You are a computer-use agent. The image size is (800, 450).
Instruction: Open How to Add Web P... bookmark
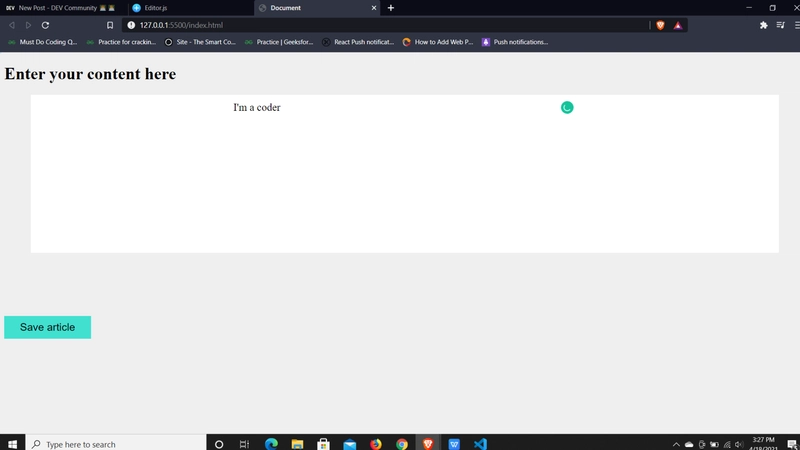pos(438,42)
